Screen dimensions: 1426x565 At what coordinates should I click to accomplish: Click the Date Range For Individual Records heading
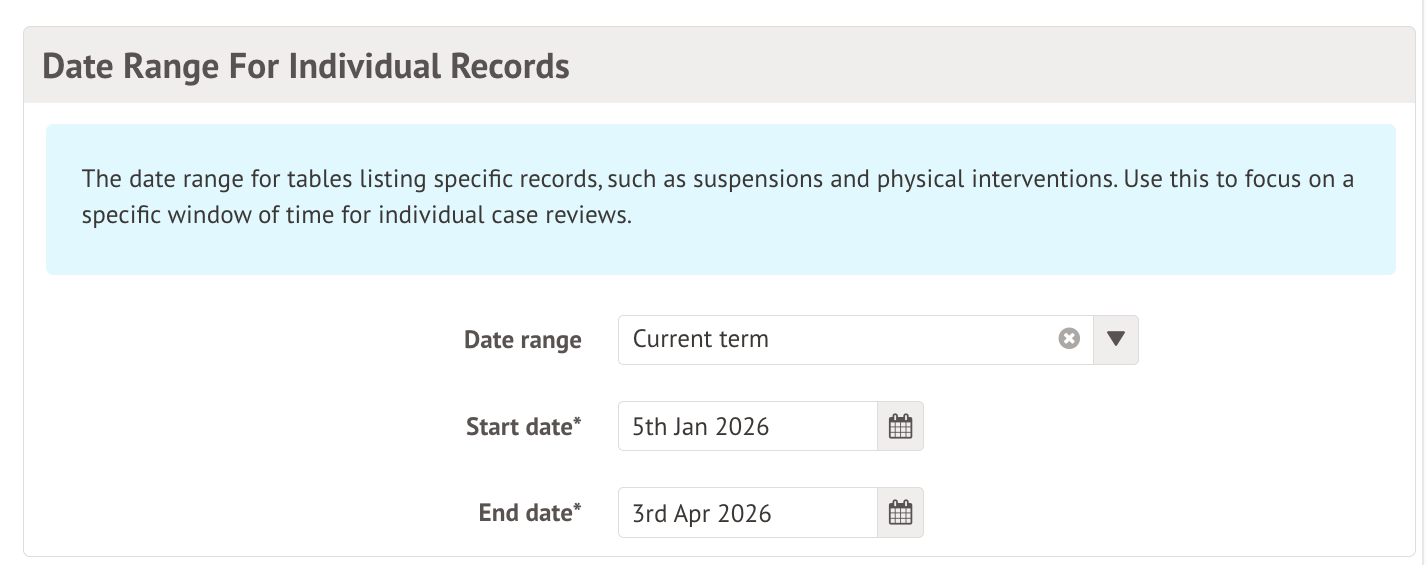coord(306,67)
